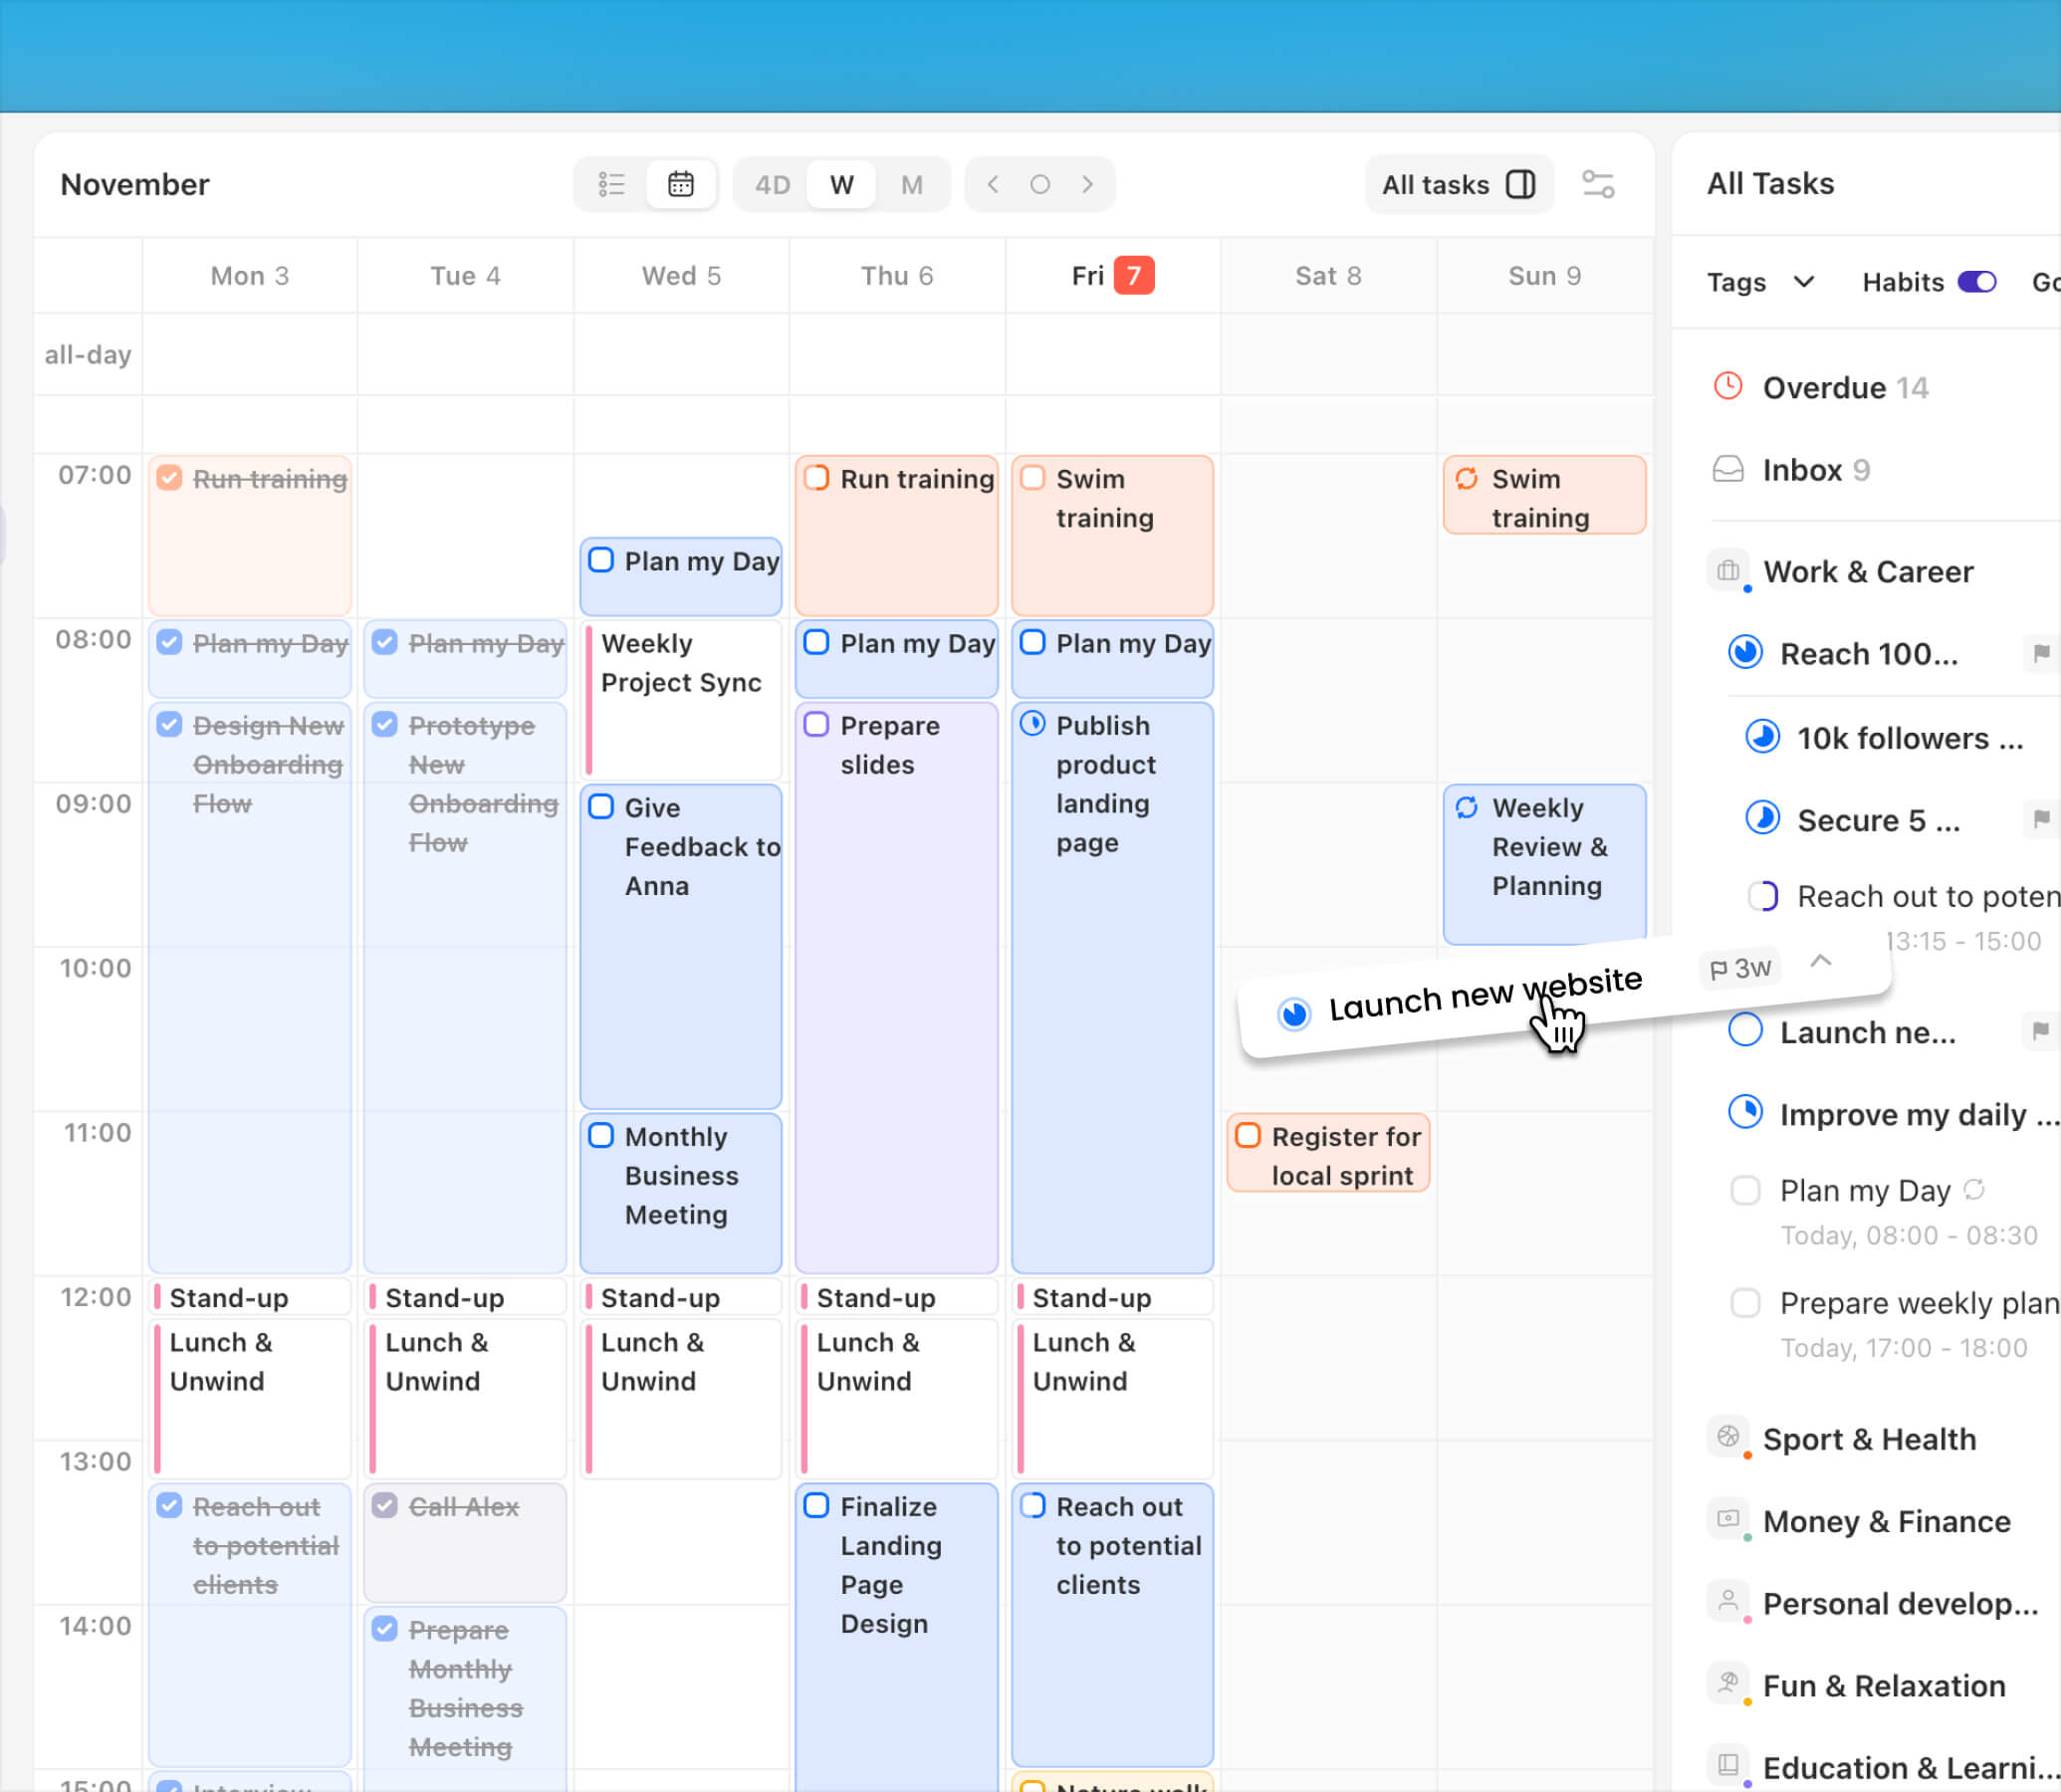Open the Inbox tray icon
Viewport: 2061px width, 1792px height.
1727,469
